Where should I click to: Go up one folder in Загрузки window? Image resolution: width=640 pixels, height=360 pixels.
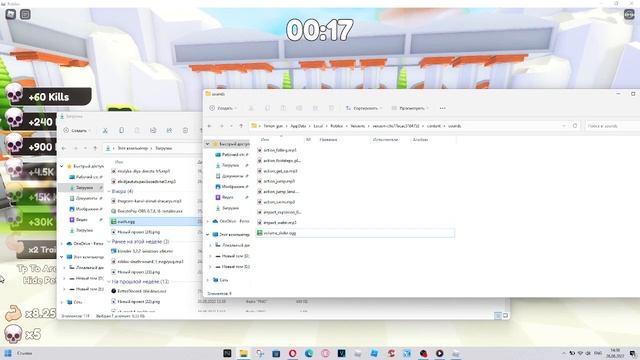95,148
